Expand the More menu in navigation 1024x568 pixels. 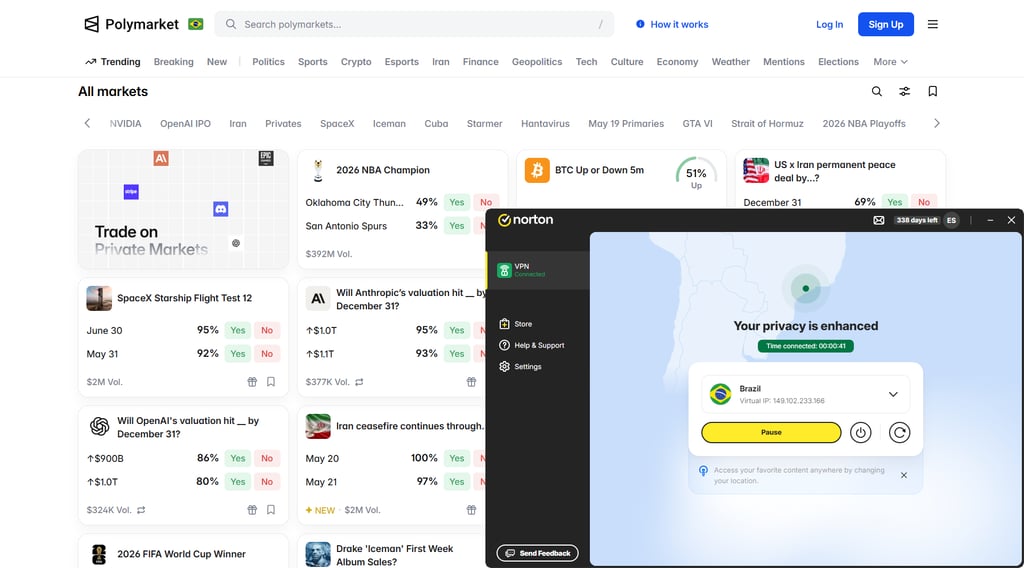(x=890, y=62)
